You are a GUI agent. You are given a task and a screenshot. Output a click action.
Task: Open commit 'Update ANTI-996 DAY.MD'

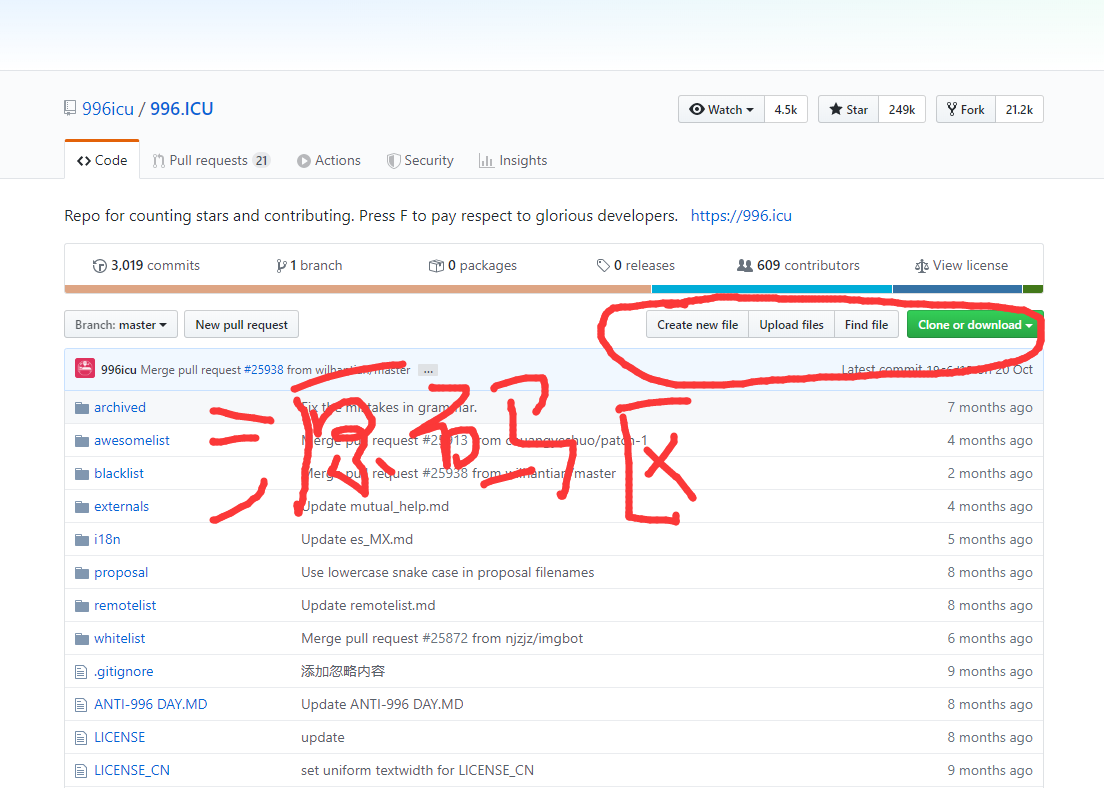pyautogui.click(x=382, y=704)
